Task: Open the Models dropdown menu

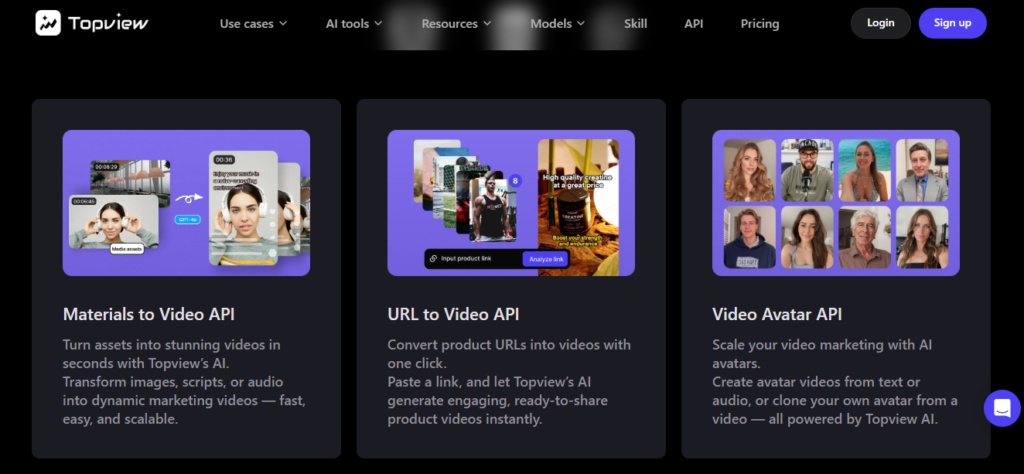Action: coord(558,24)
